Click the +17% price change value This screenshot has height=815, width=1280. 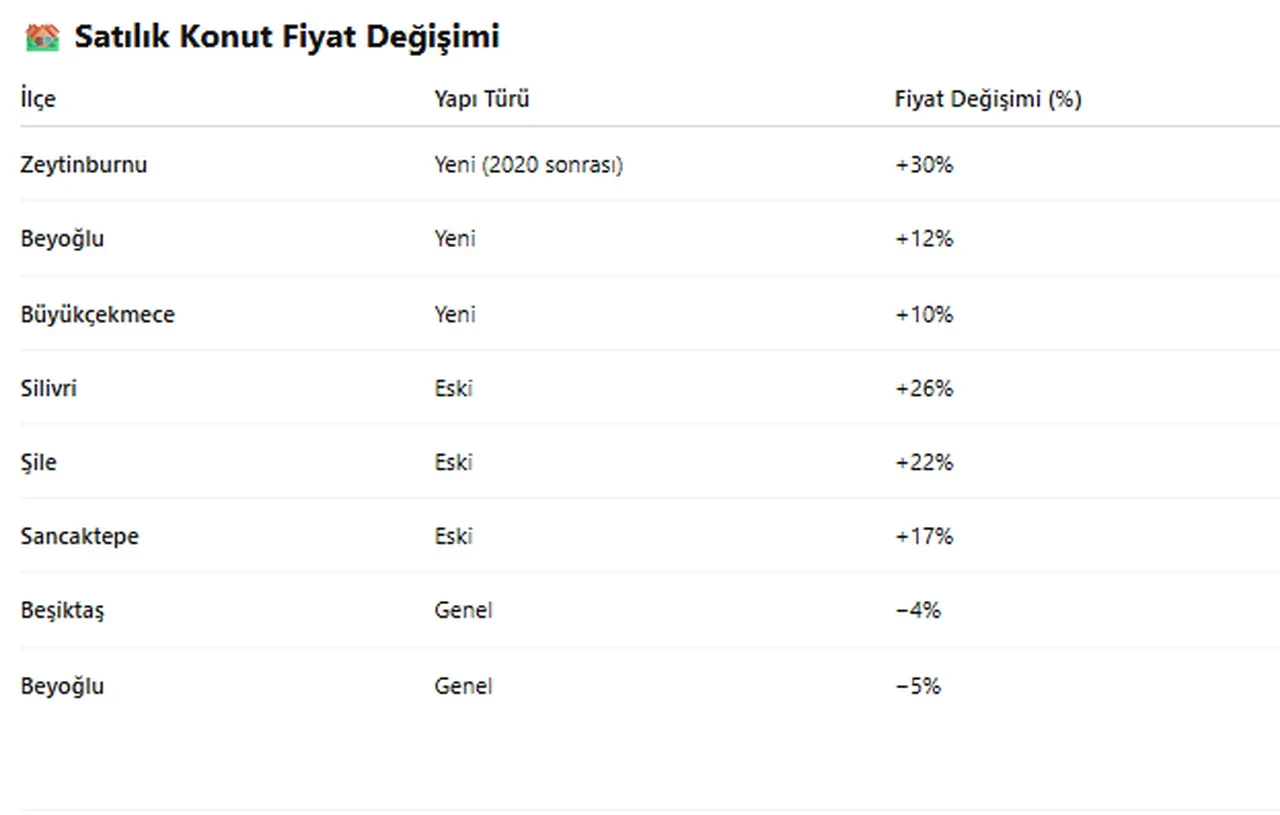(x=923, y=536)
